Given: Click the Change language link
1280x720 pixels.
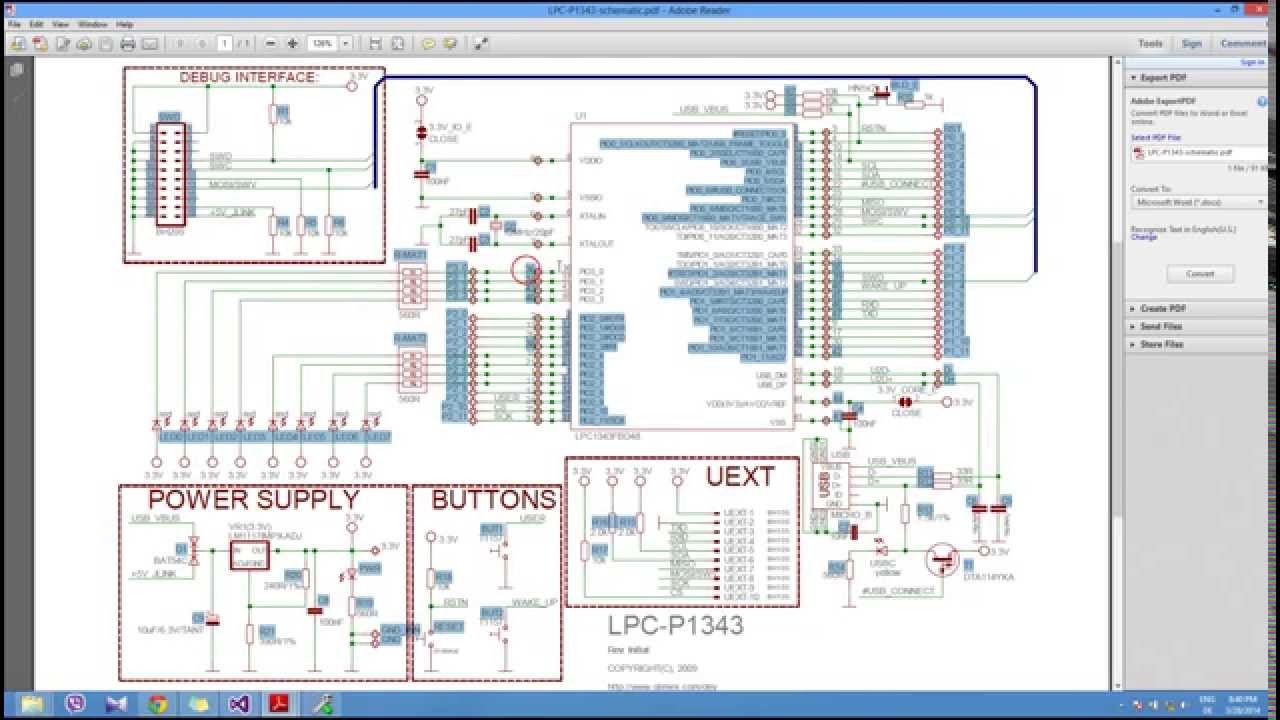Looking at the screenshot, I should tap(1144, 238).
